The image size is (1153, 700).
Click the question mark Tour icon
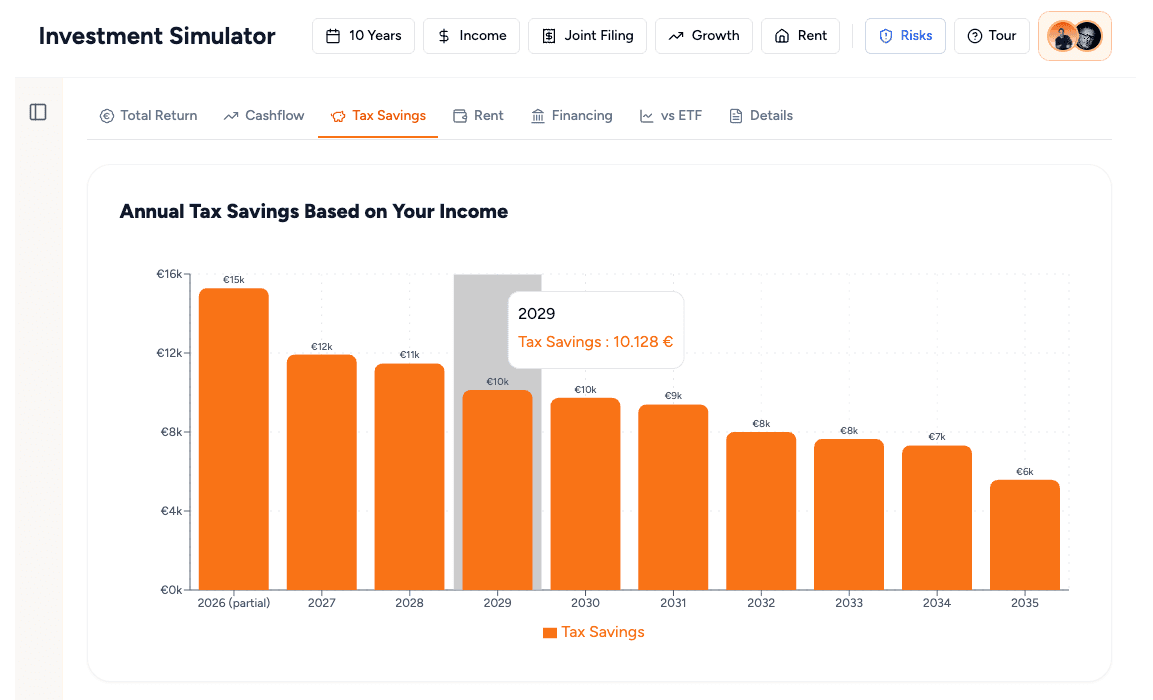click(974, 36)
